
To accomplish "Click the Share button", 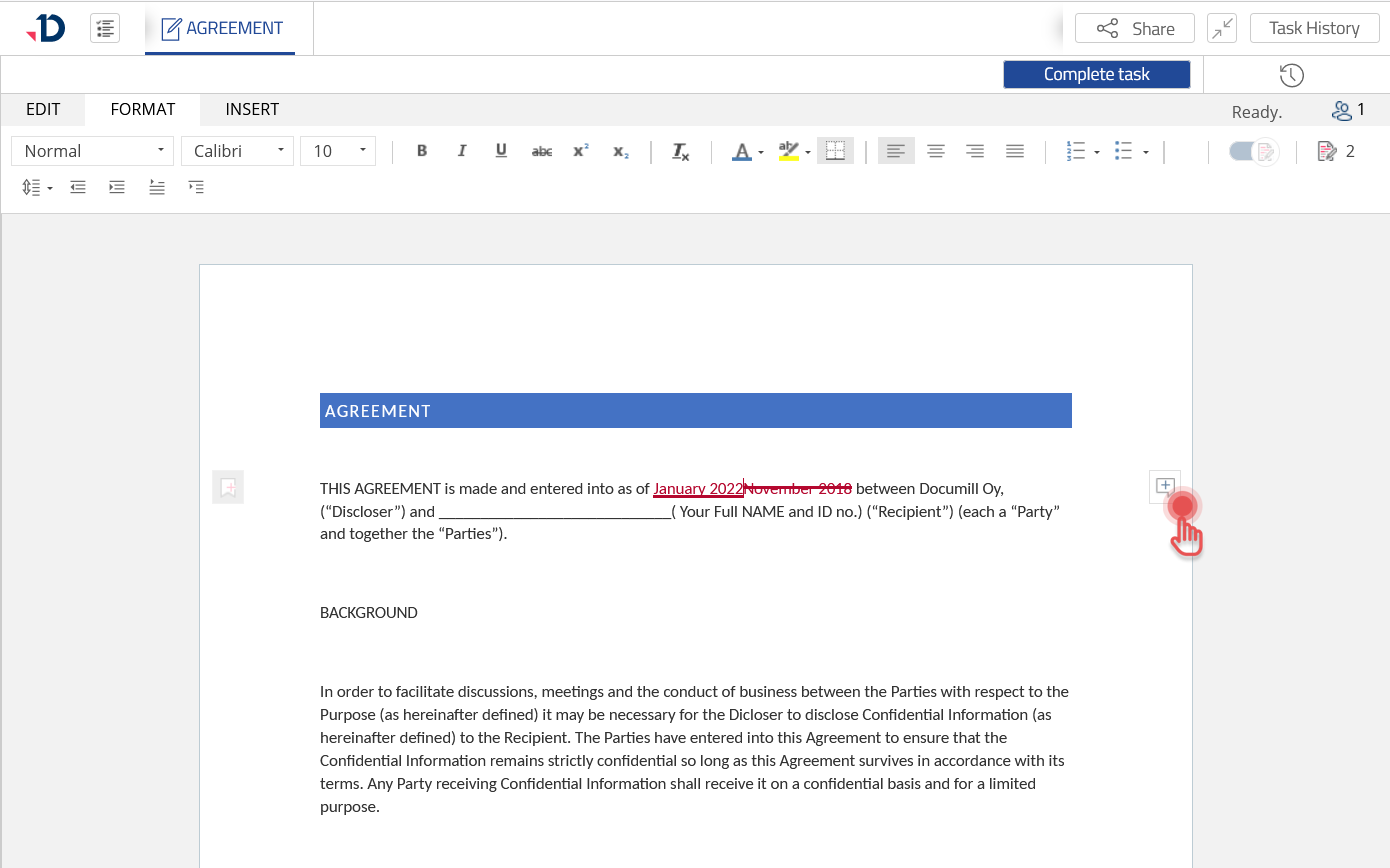I will [x=1134, y=28].
